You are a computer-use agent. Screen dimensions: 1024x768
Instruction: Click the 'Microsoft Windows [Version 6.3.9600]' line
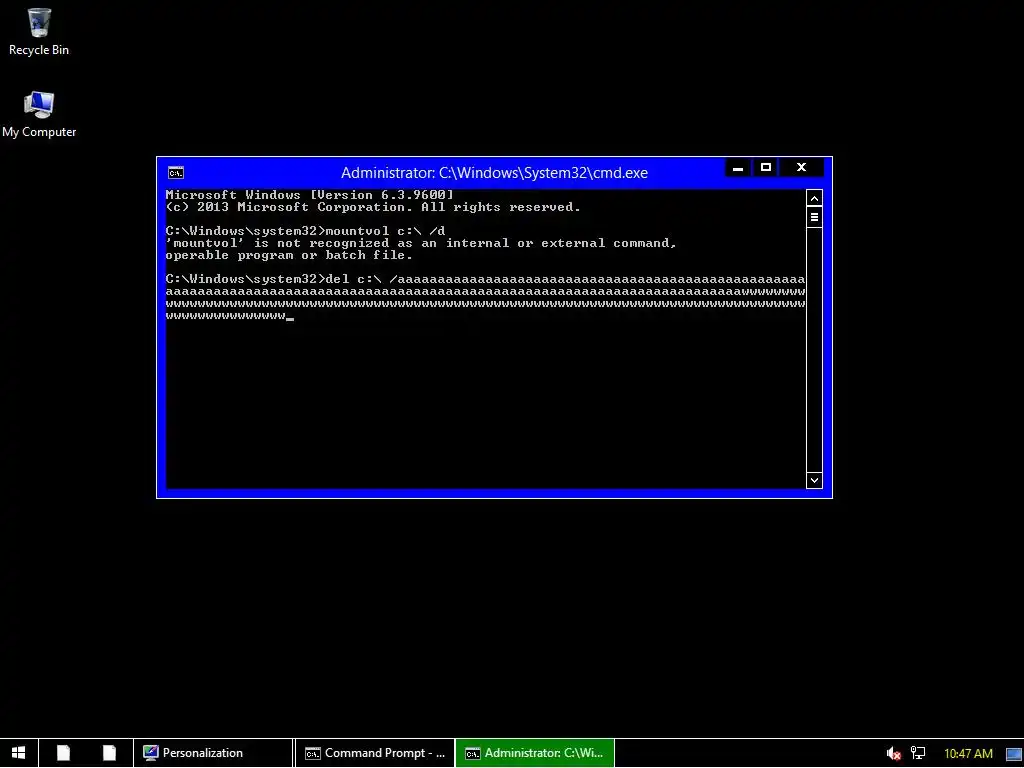310,195
